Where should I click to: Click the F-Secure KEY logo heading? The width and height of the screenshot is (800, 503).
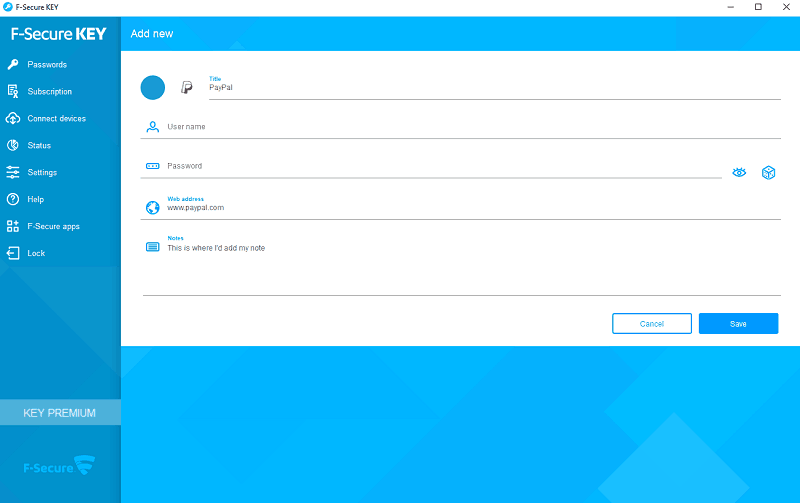(x=59, y=34)
